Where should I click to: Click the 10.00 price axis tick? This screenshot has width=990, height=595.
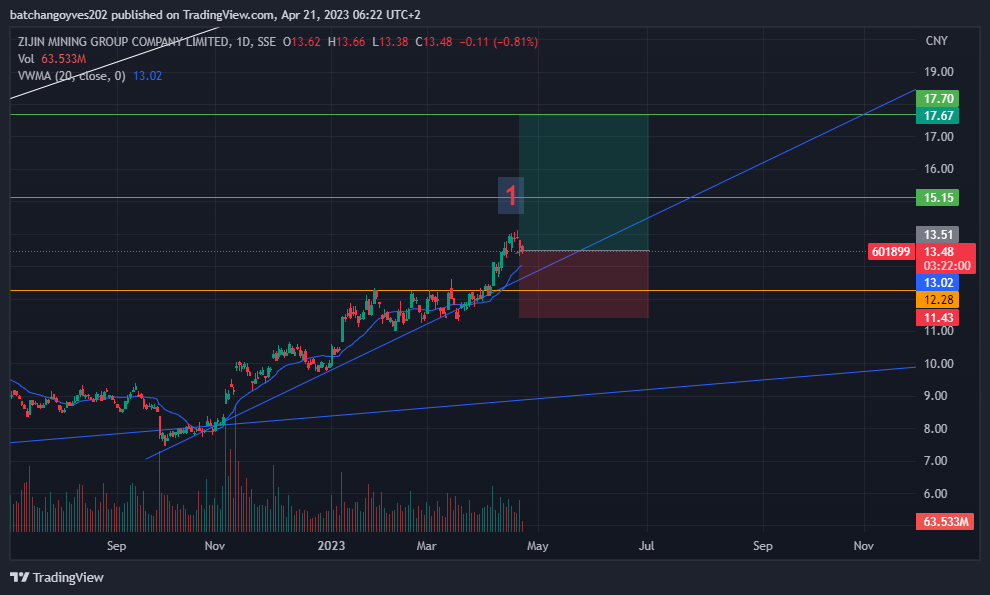click(x=939, y=364)
